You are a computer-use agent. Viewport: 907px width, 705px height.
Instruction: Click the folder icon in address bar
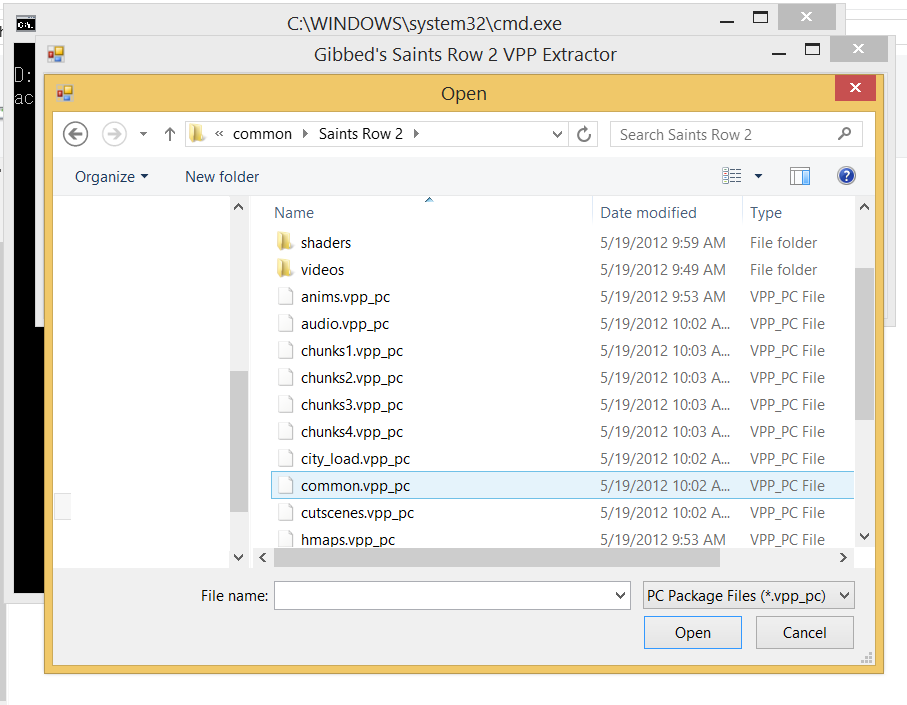point(197,134)
